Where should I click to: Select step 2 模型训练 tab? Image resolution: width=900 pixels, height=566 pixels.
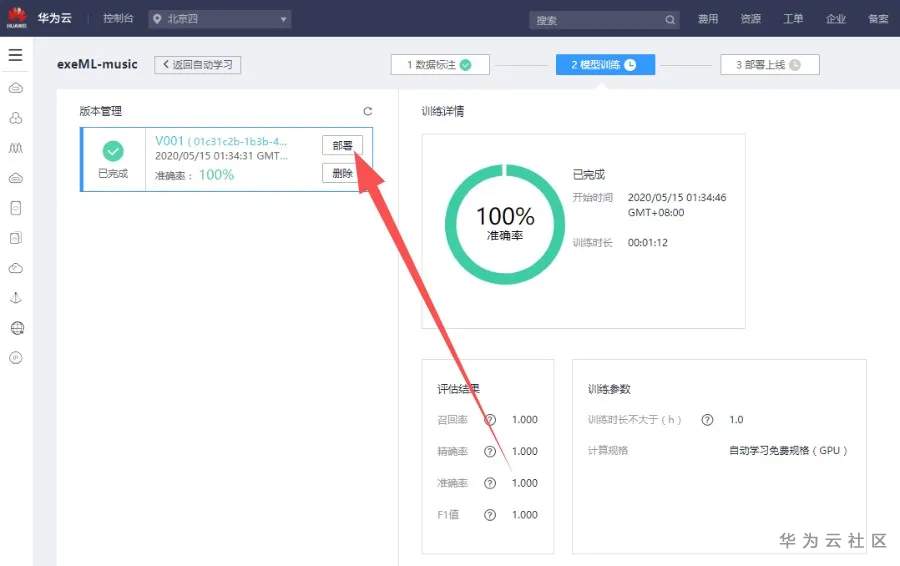click(605, 65)
